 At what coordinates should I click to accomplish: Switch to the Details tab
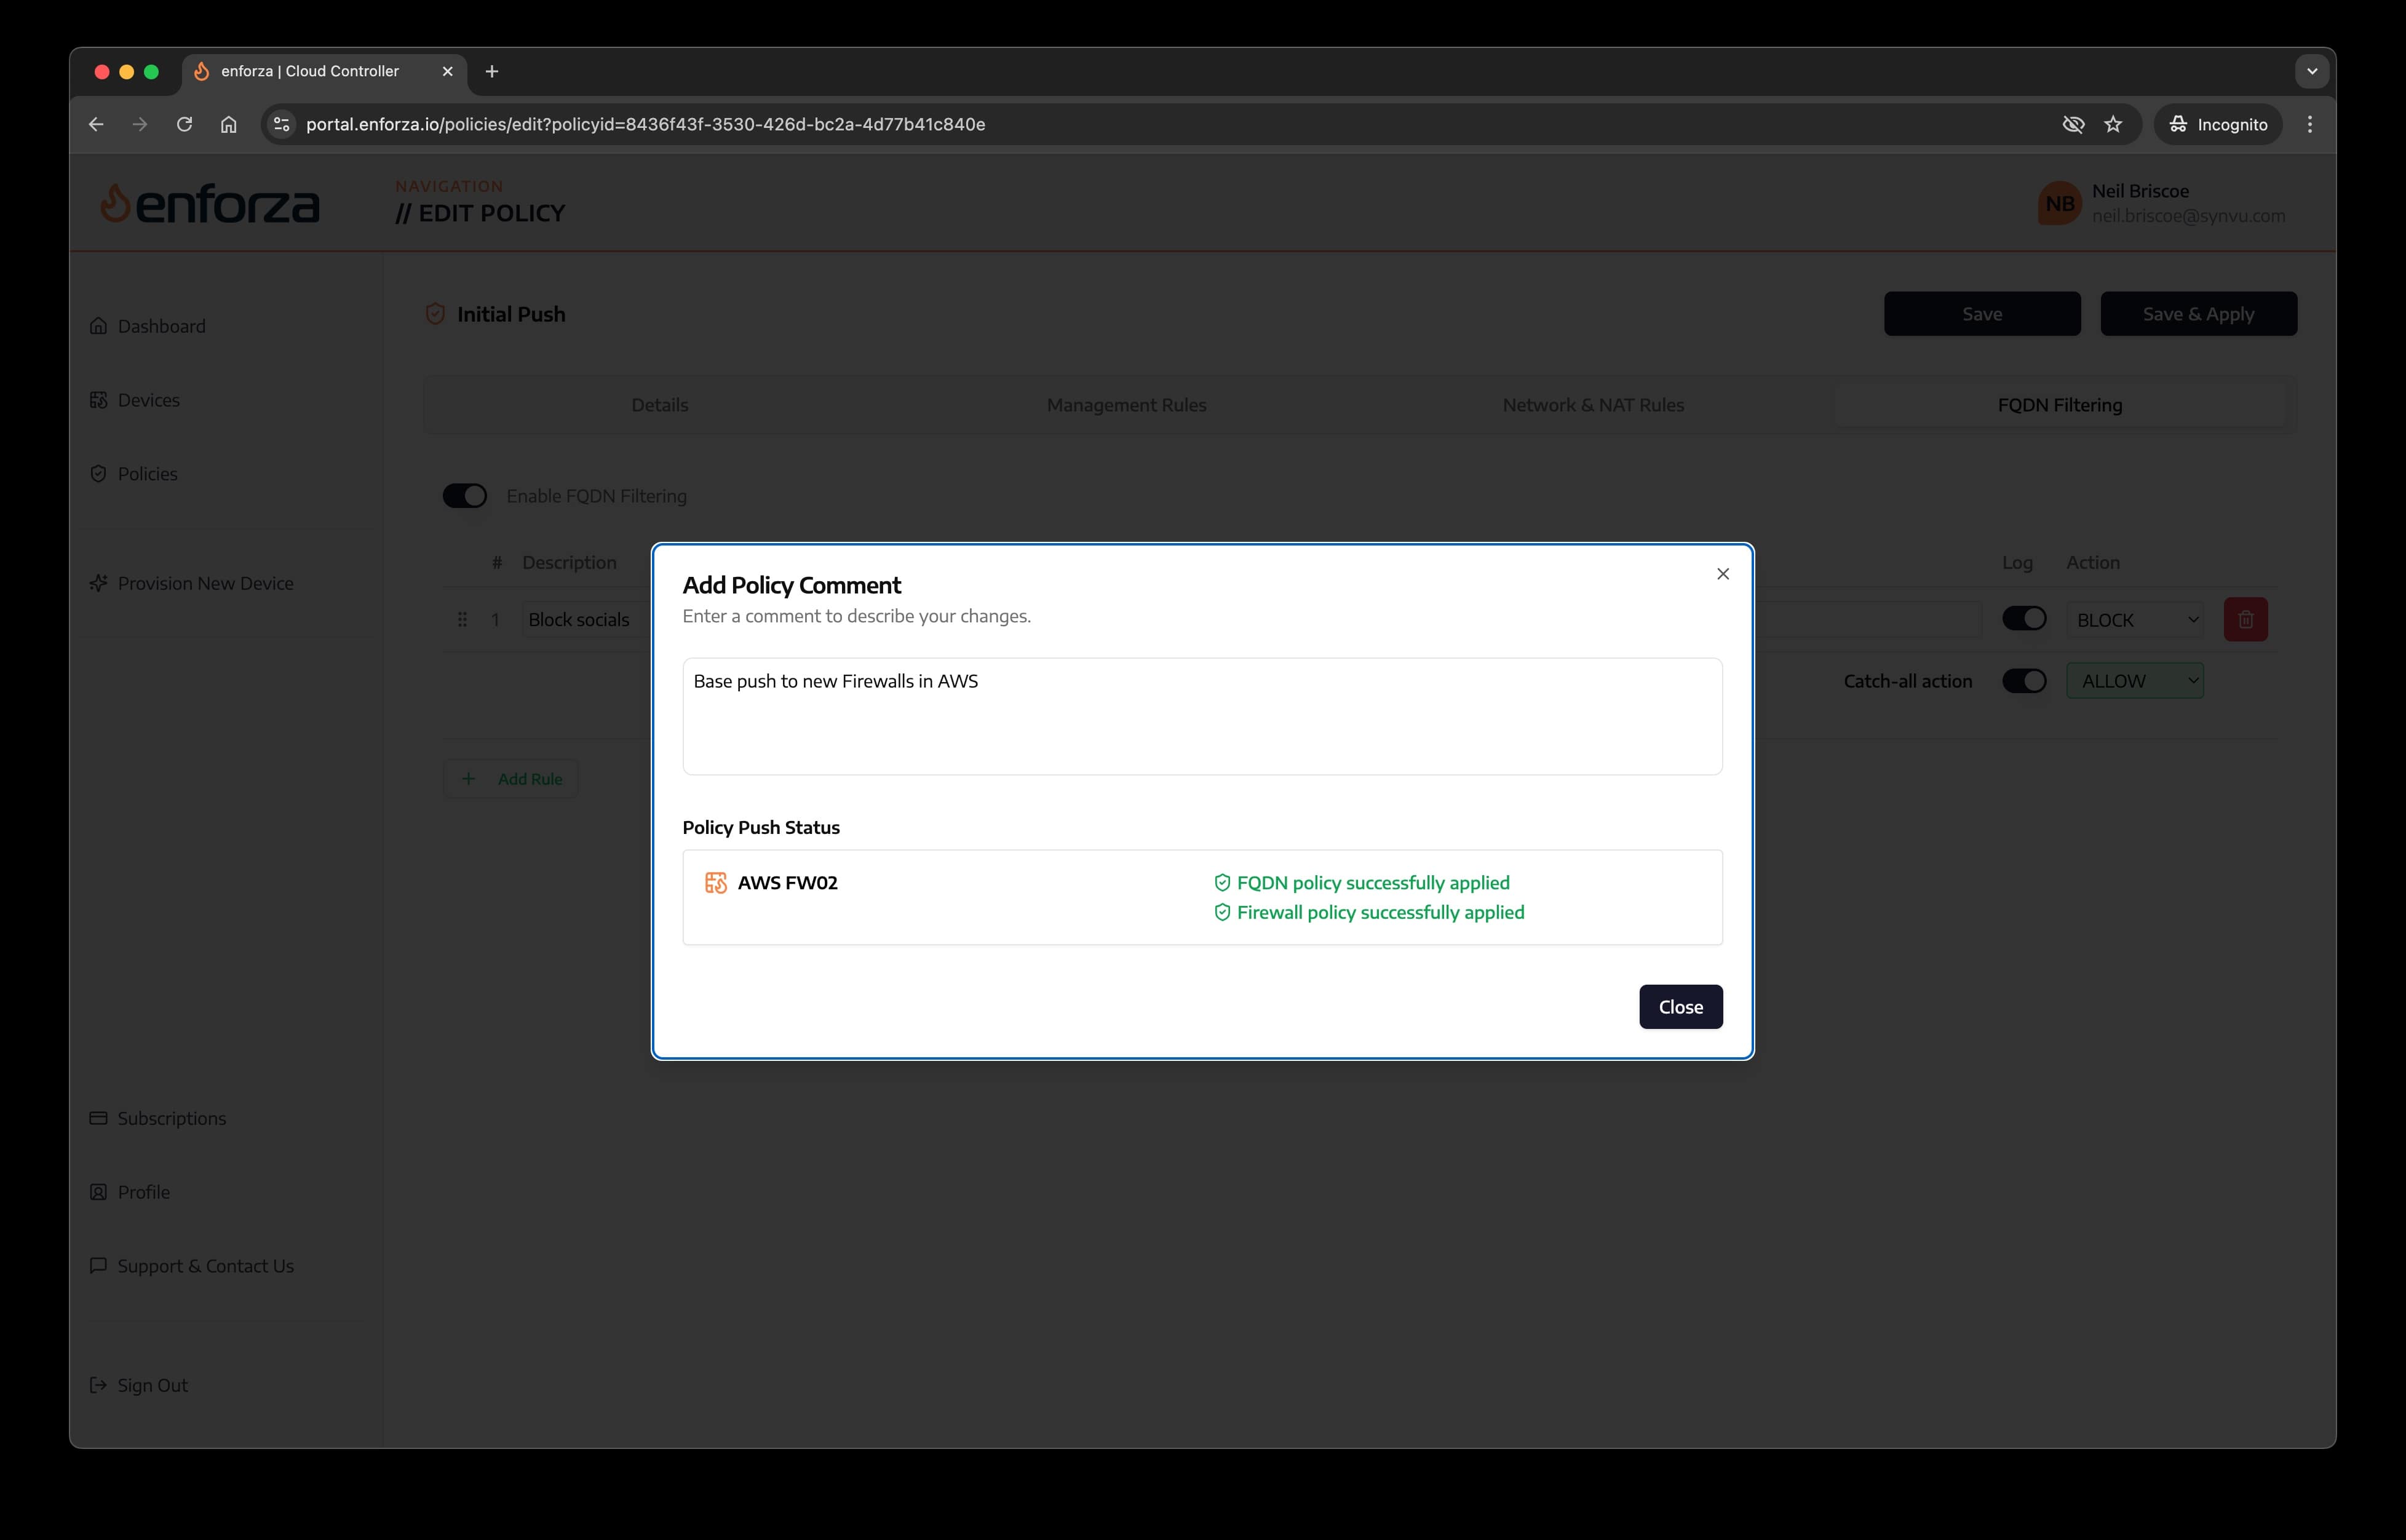pos(659,405)
